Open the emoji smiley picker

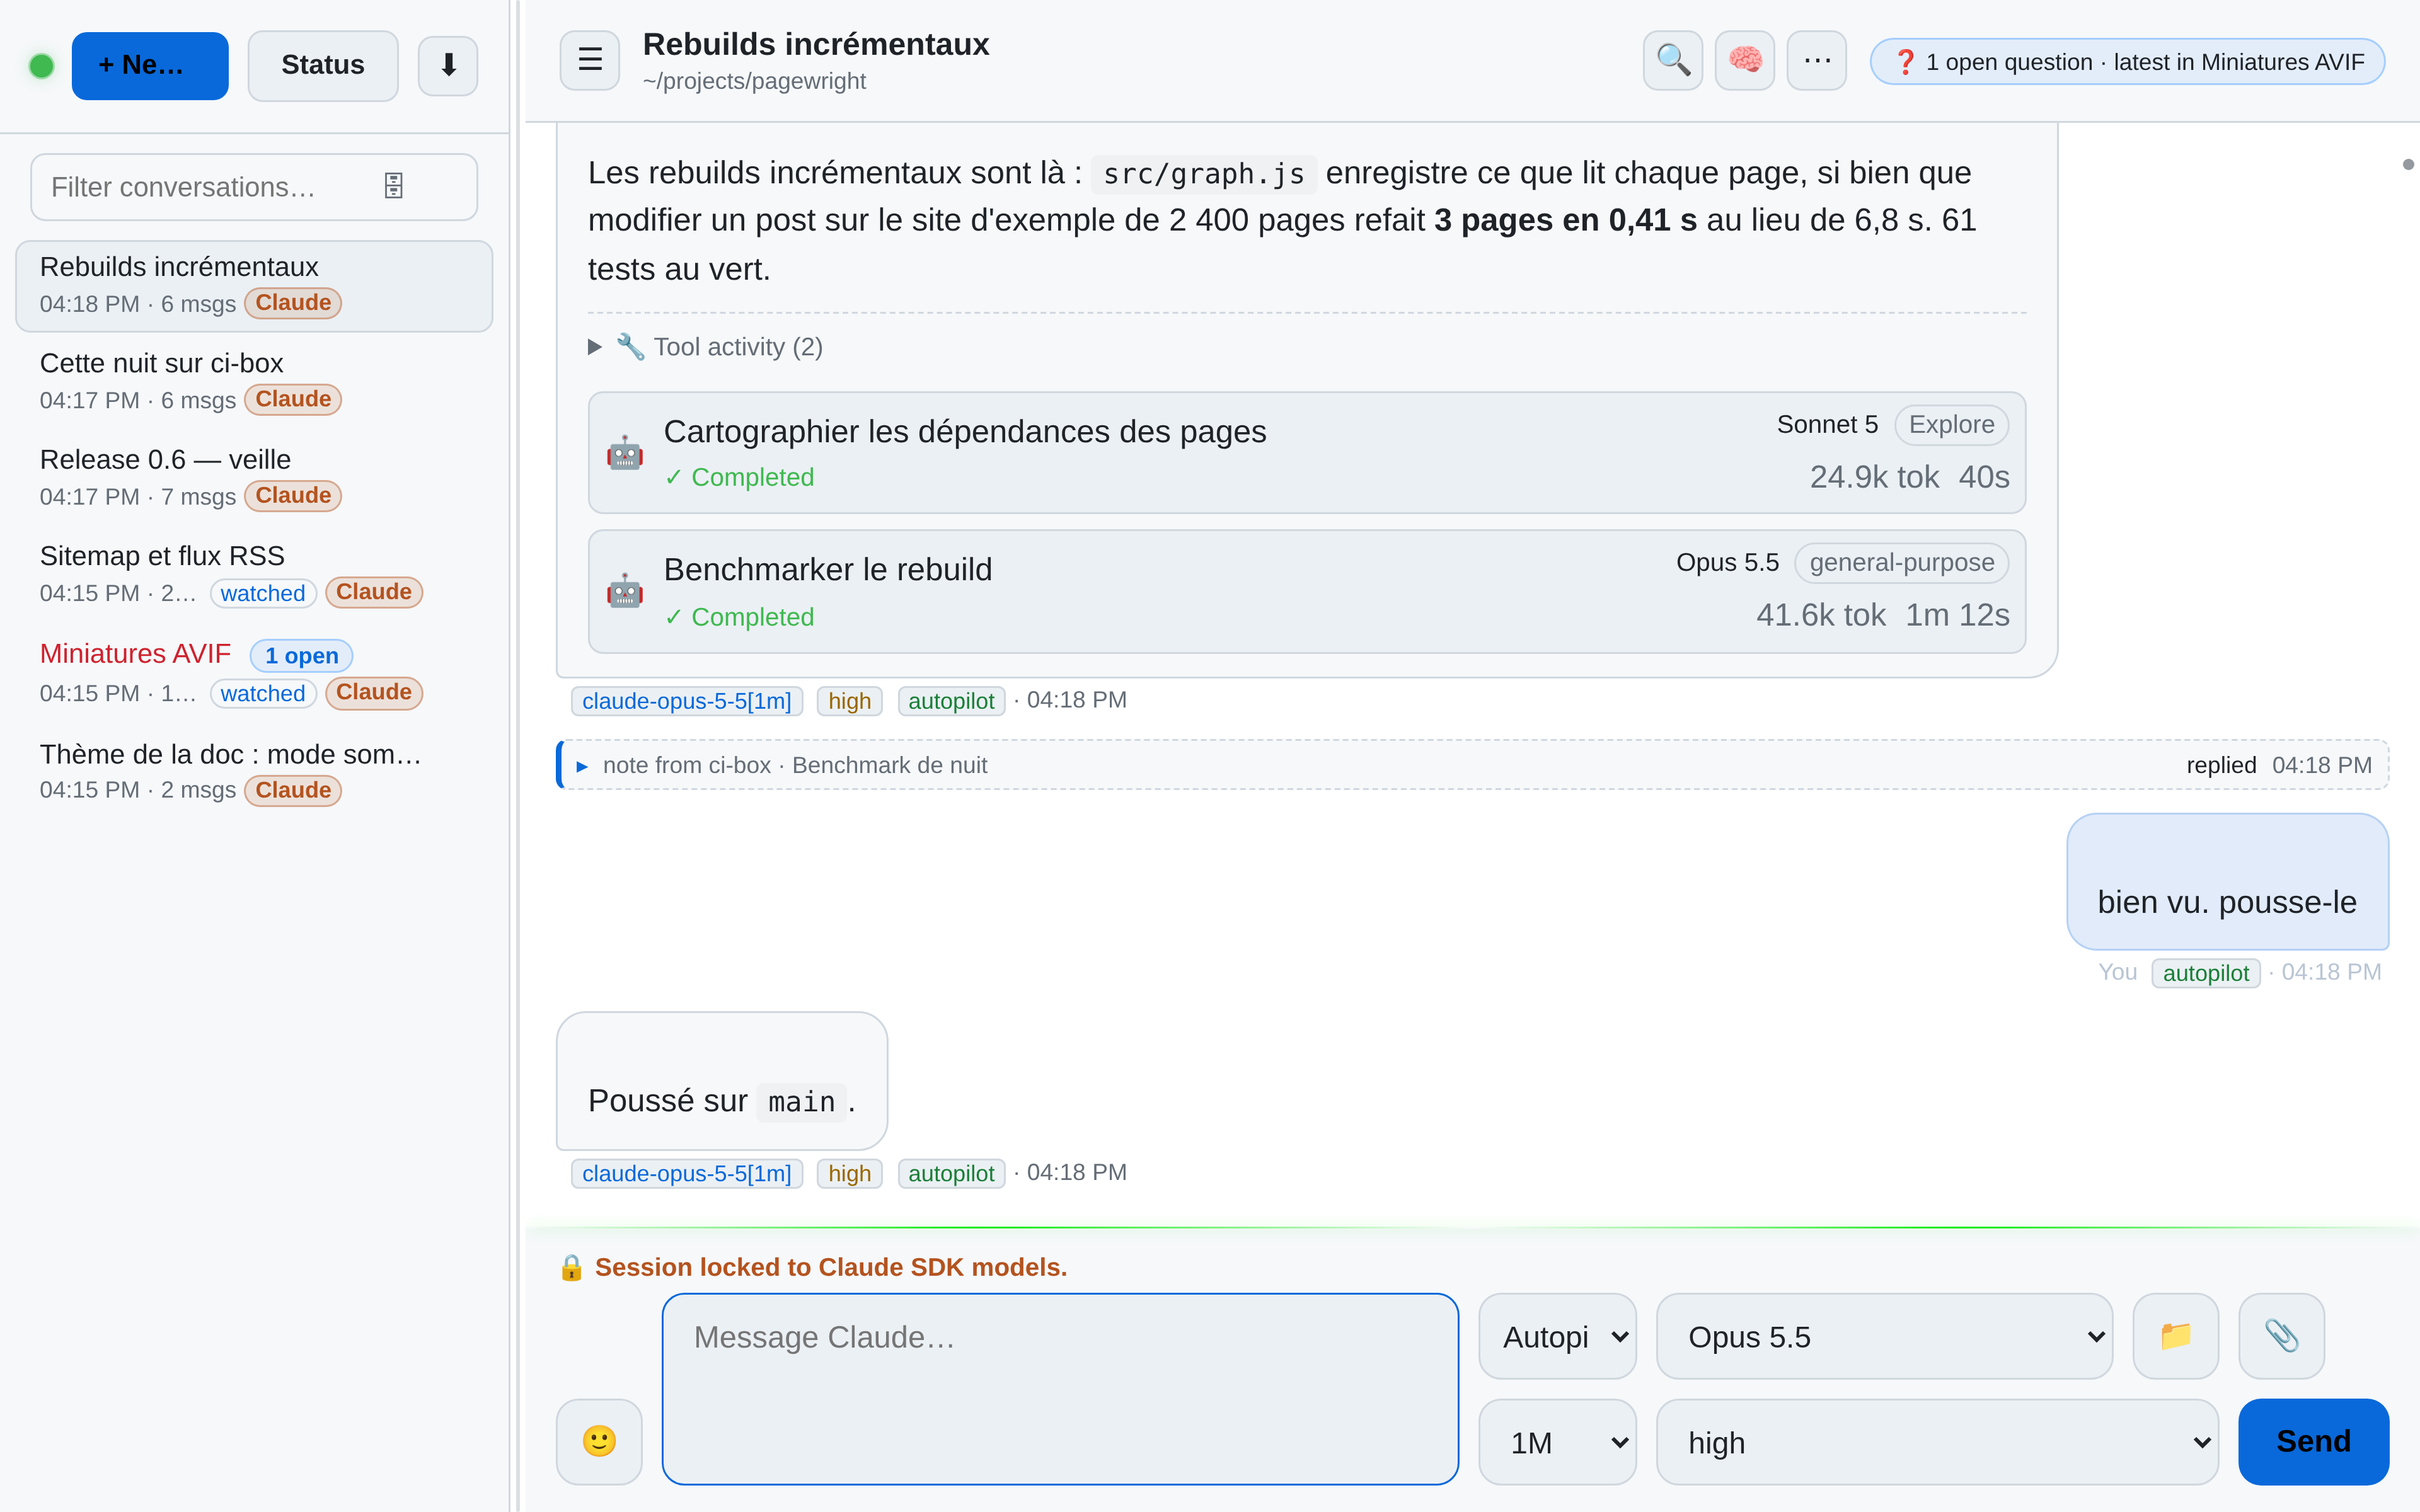coord(599,1441)
